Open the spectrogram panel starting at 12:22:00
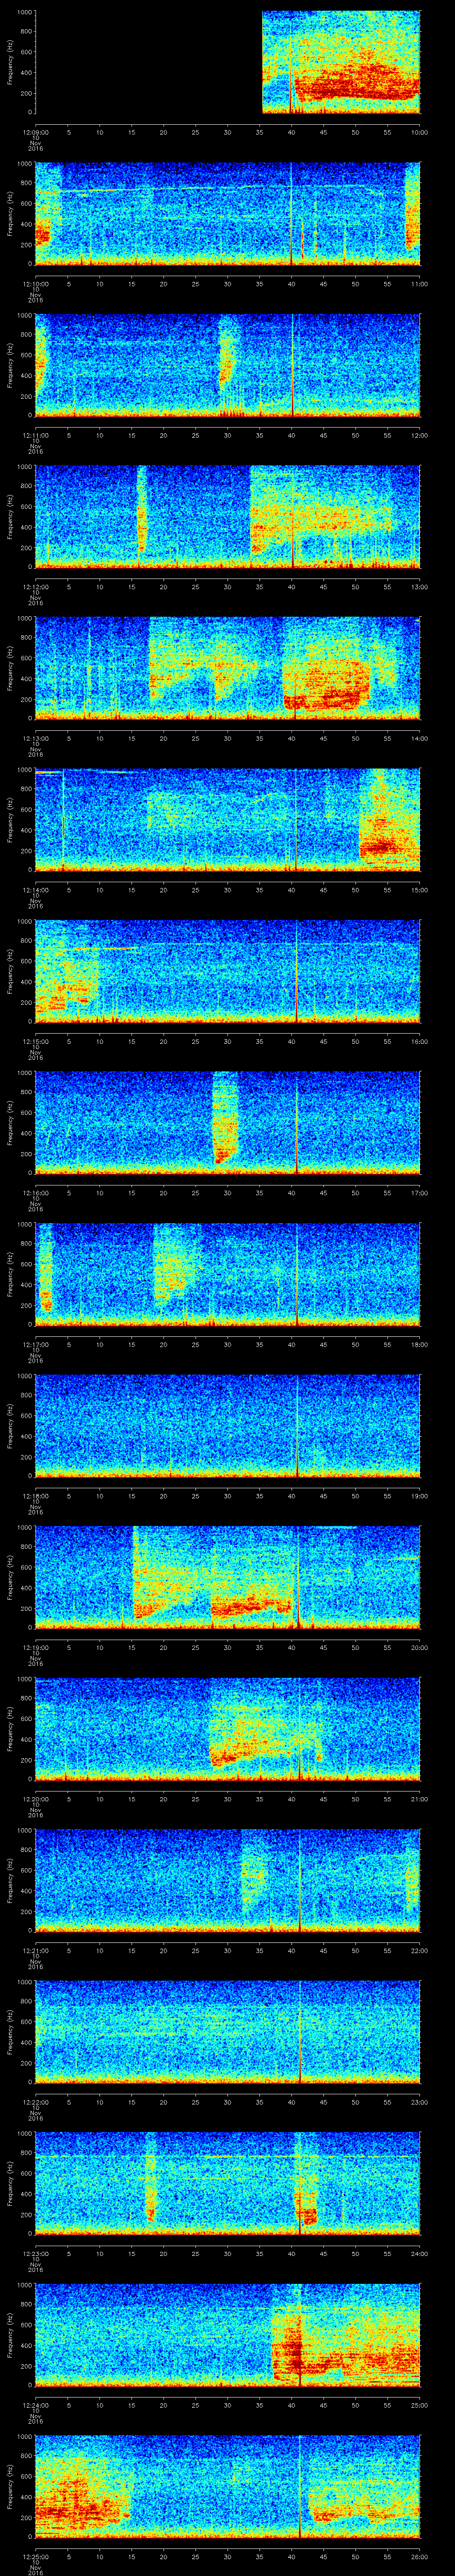Viewport: 455px width, 2576px height. pyautogui.click(x=227, y=2032)
